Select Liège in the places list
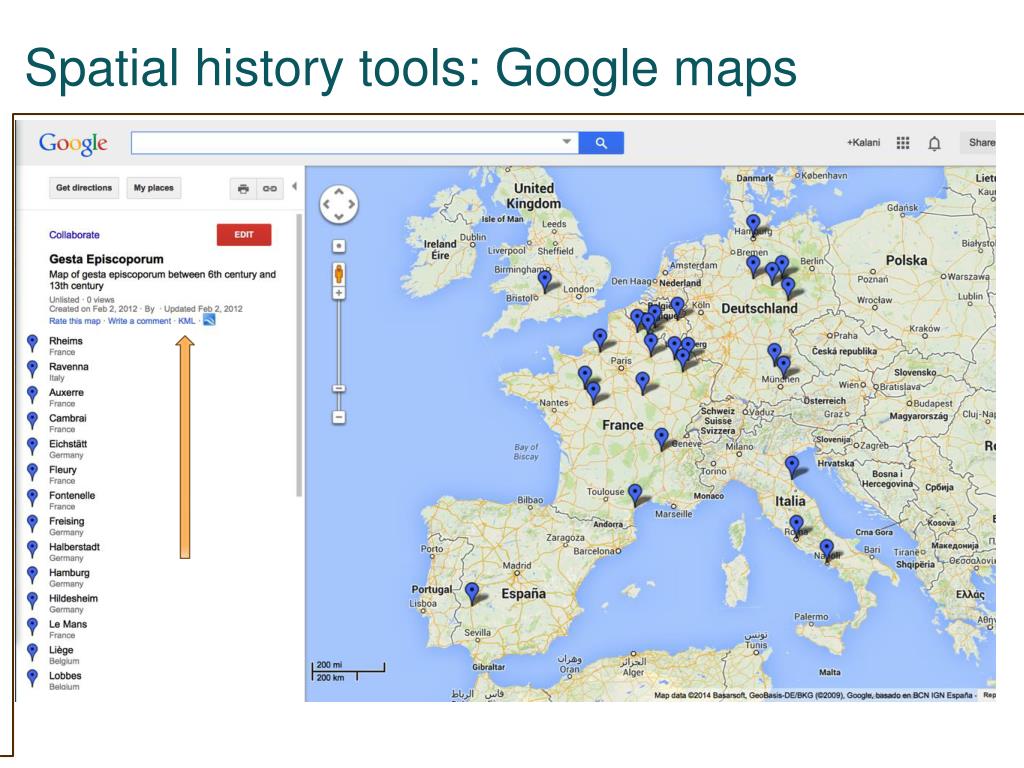 [x=61, y=650]
